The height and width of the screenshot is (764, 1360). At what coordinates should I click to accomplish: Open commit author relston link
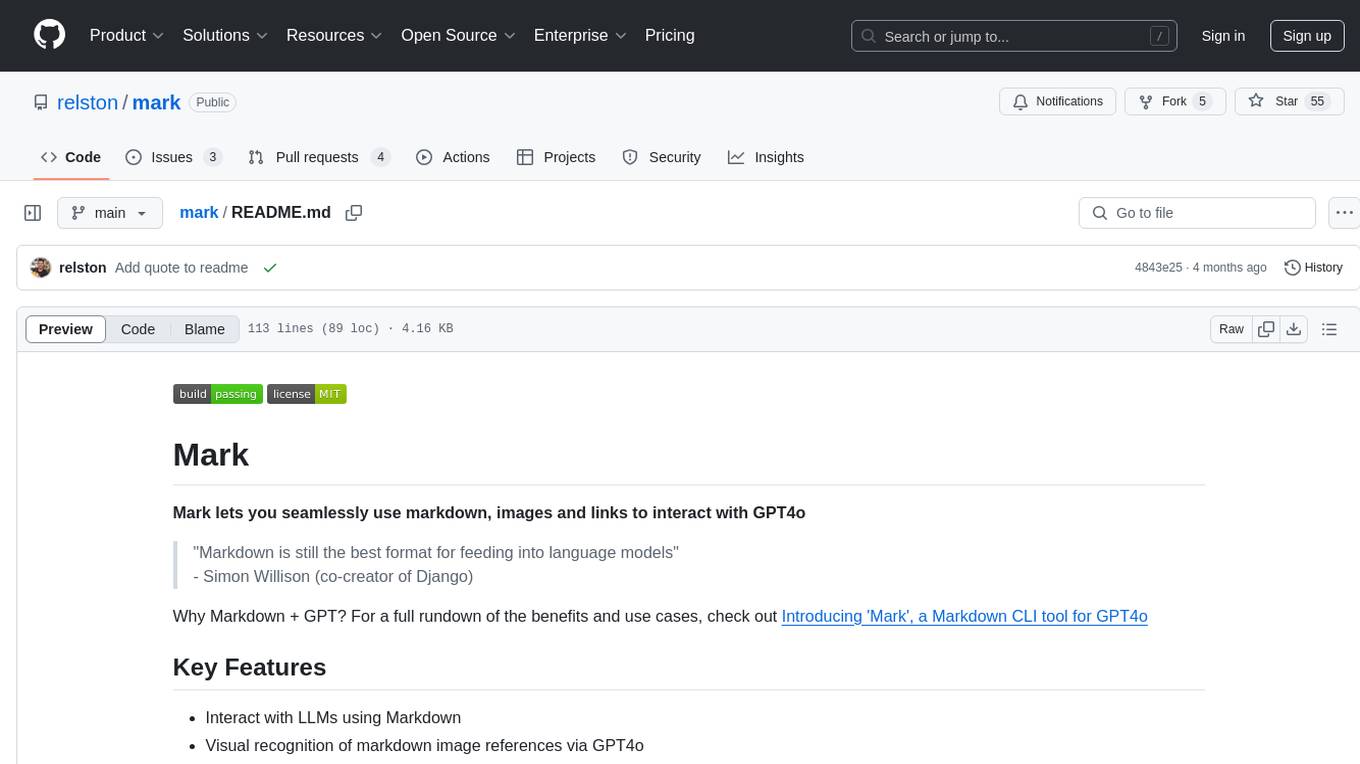click(83, 268)
